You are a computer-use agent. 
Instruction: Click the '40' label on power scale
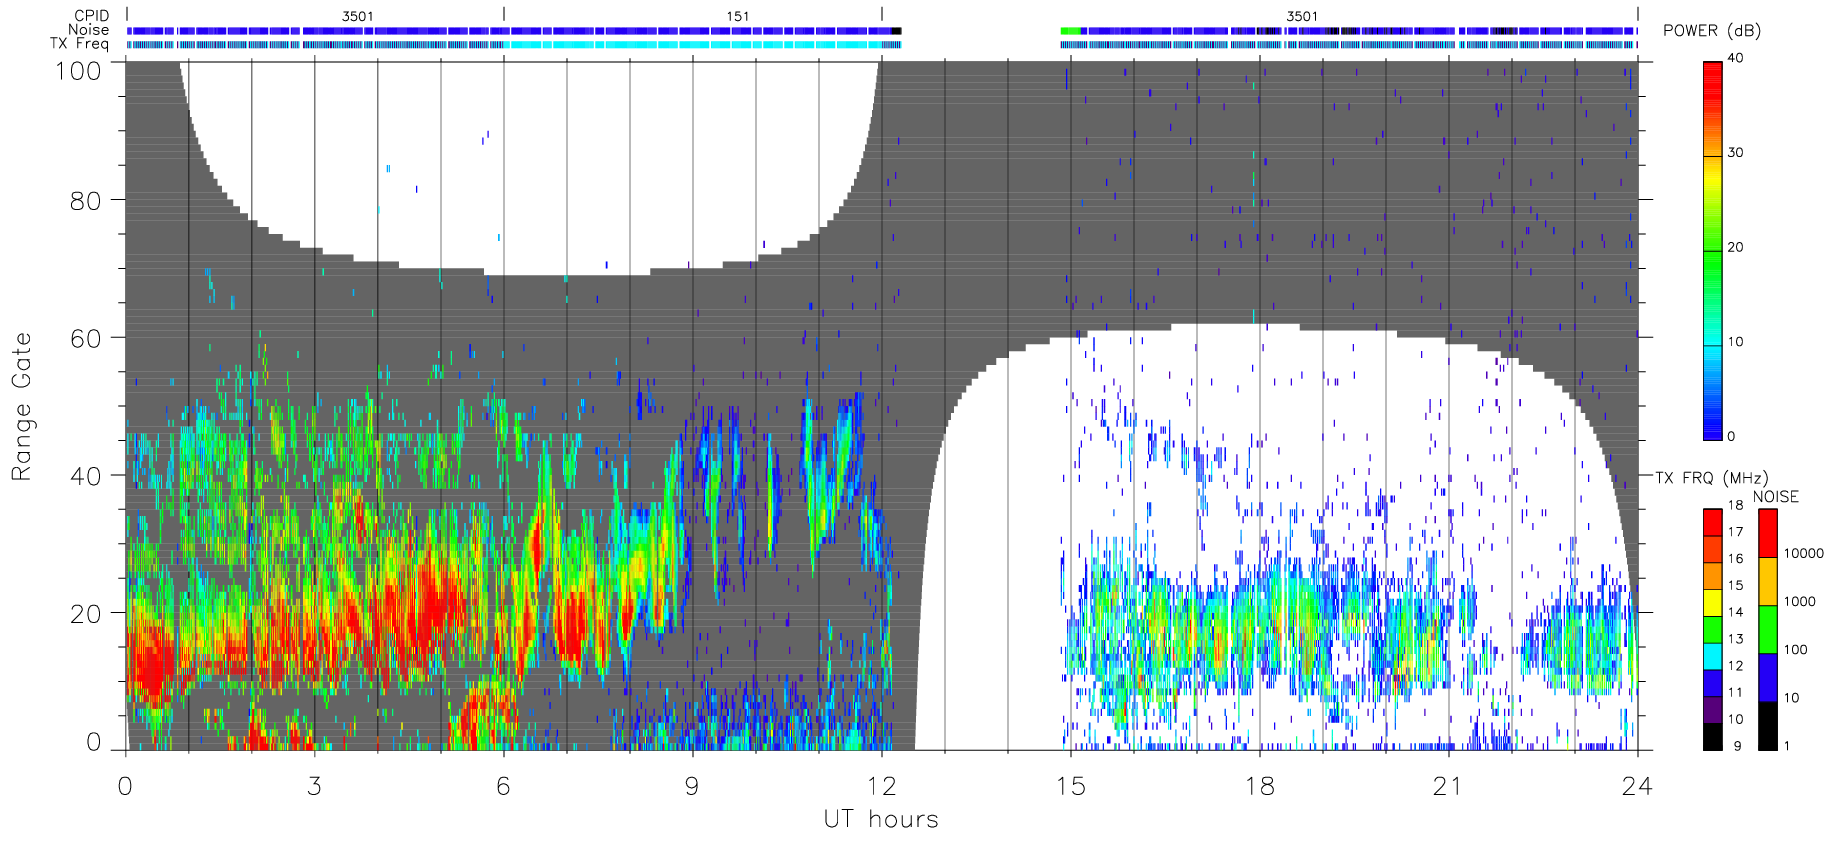(x=1735, y=58)
